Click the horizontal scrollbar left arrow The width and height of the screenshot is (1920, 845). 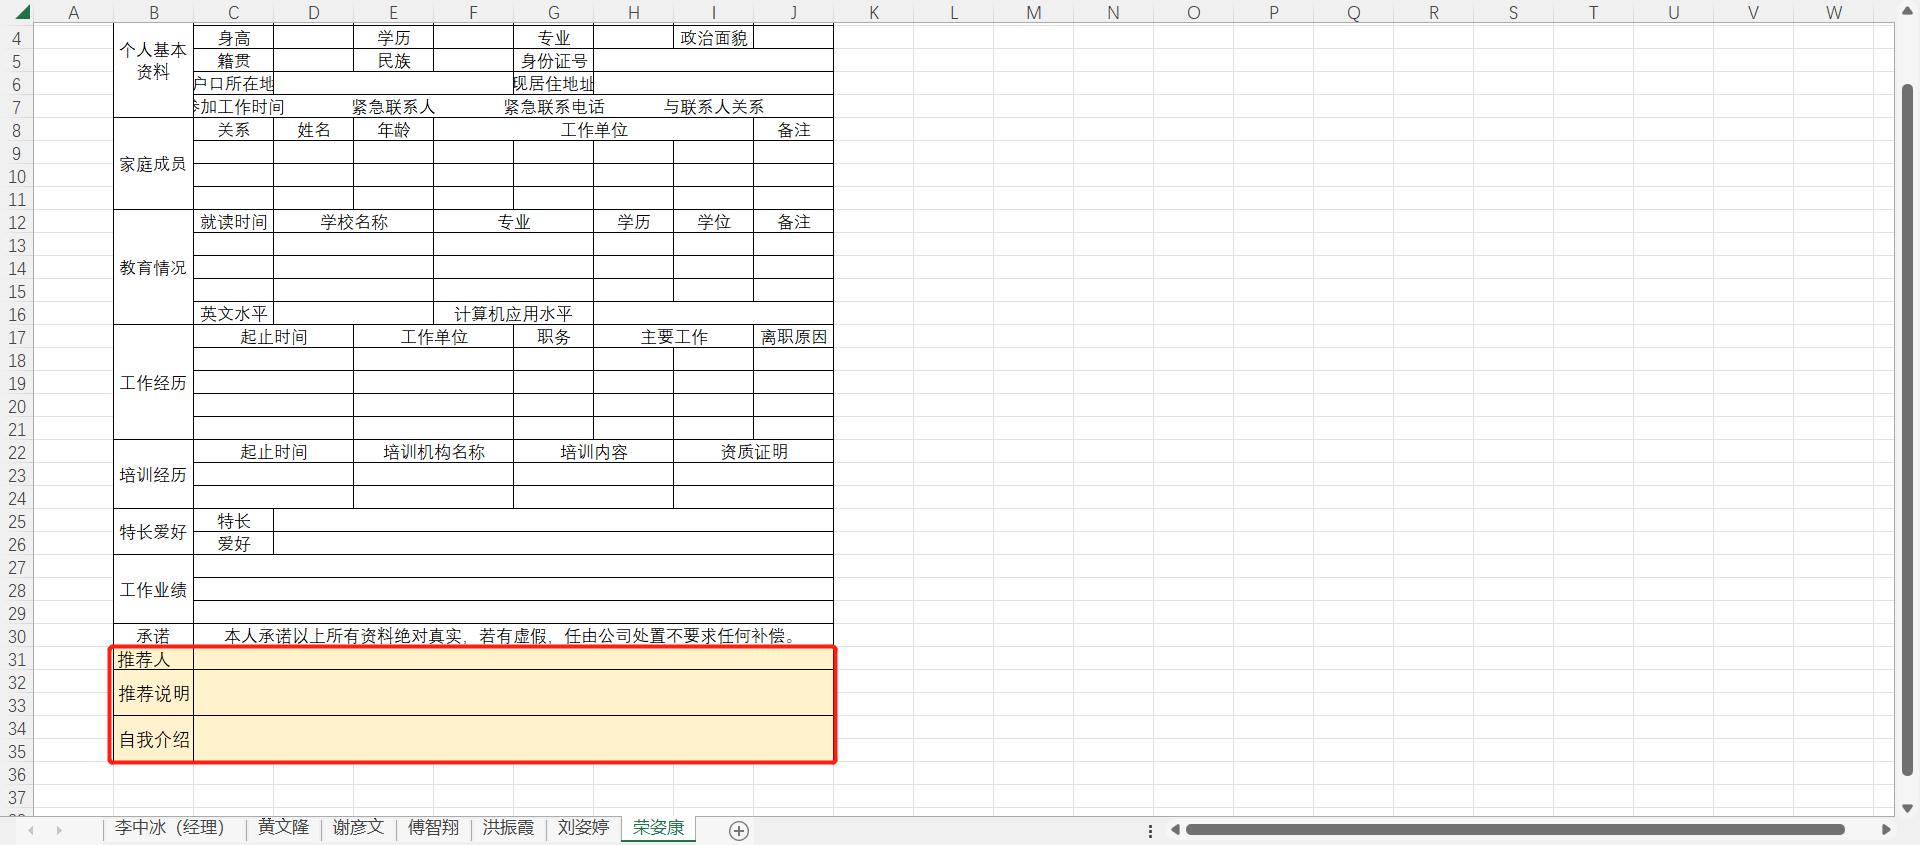pyautogui.click(x=1175, y=830)
